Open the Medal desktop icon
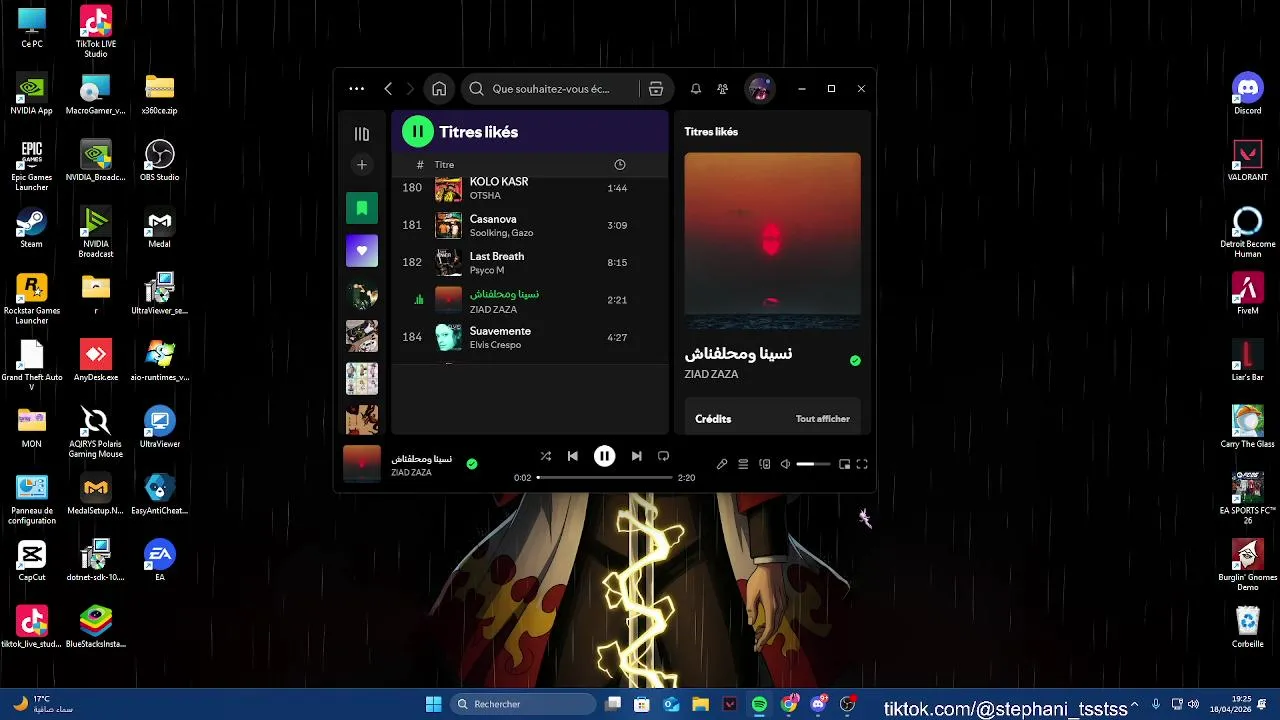 coord(160,228)
